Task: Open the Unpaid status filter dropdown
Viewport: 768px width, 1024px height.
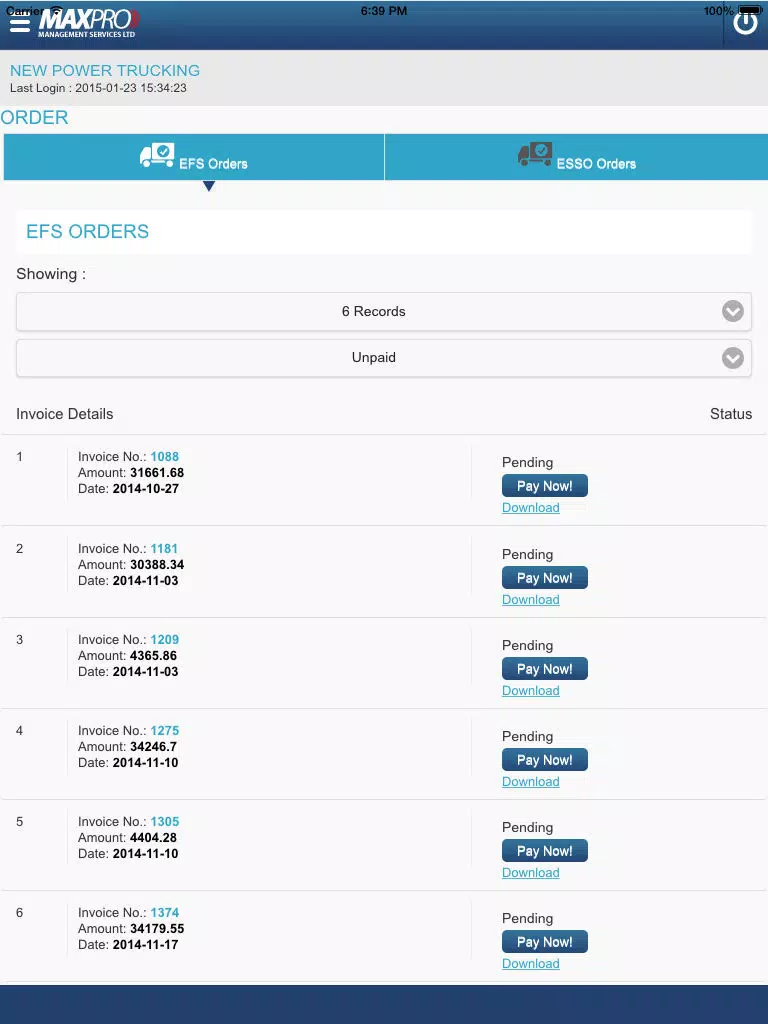Action: tap(373, 357)
